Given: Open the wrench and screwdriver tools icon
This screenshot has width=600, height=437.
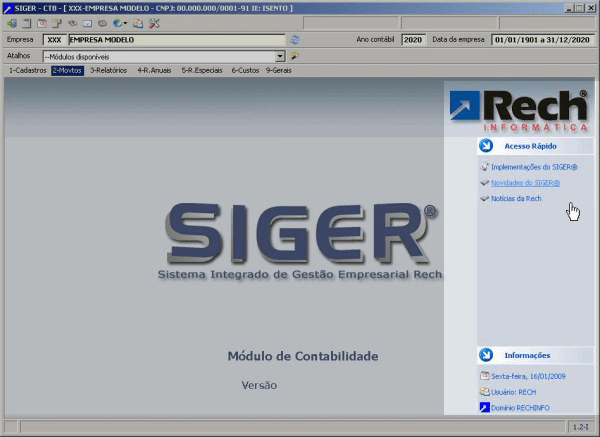Looking at the screenshot, I should click(x=154, y=24).
